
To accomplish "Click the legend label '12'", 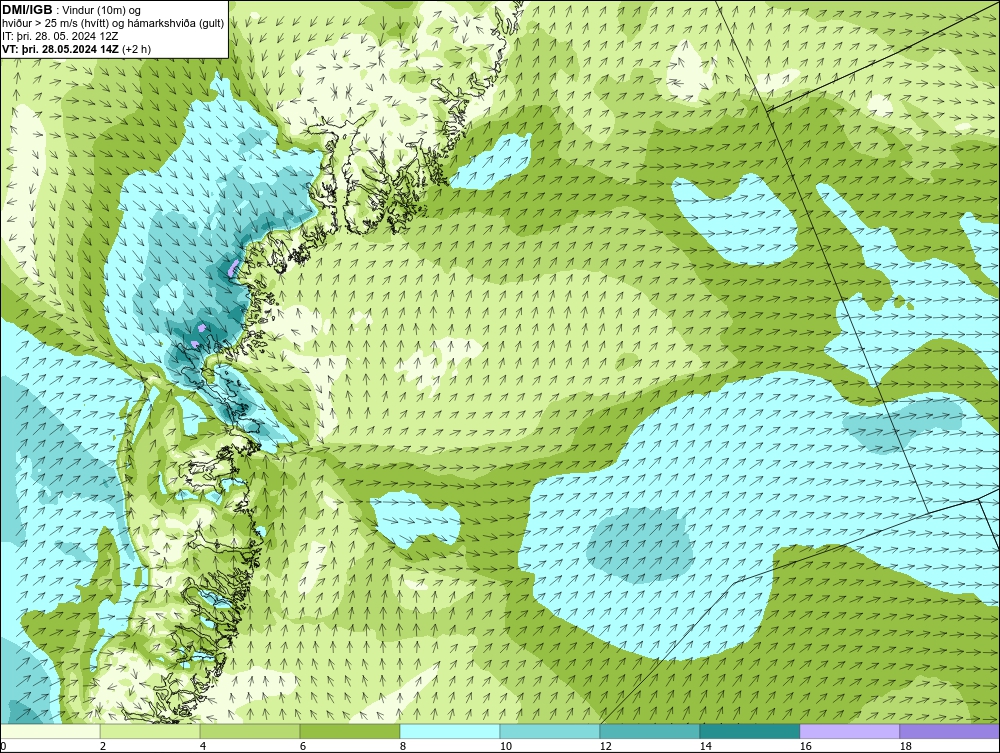I will point(605,746).
